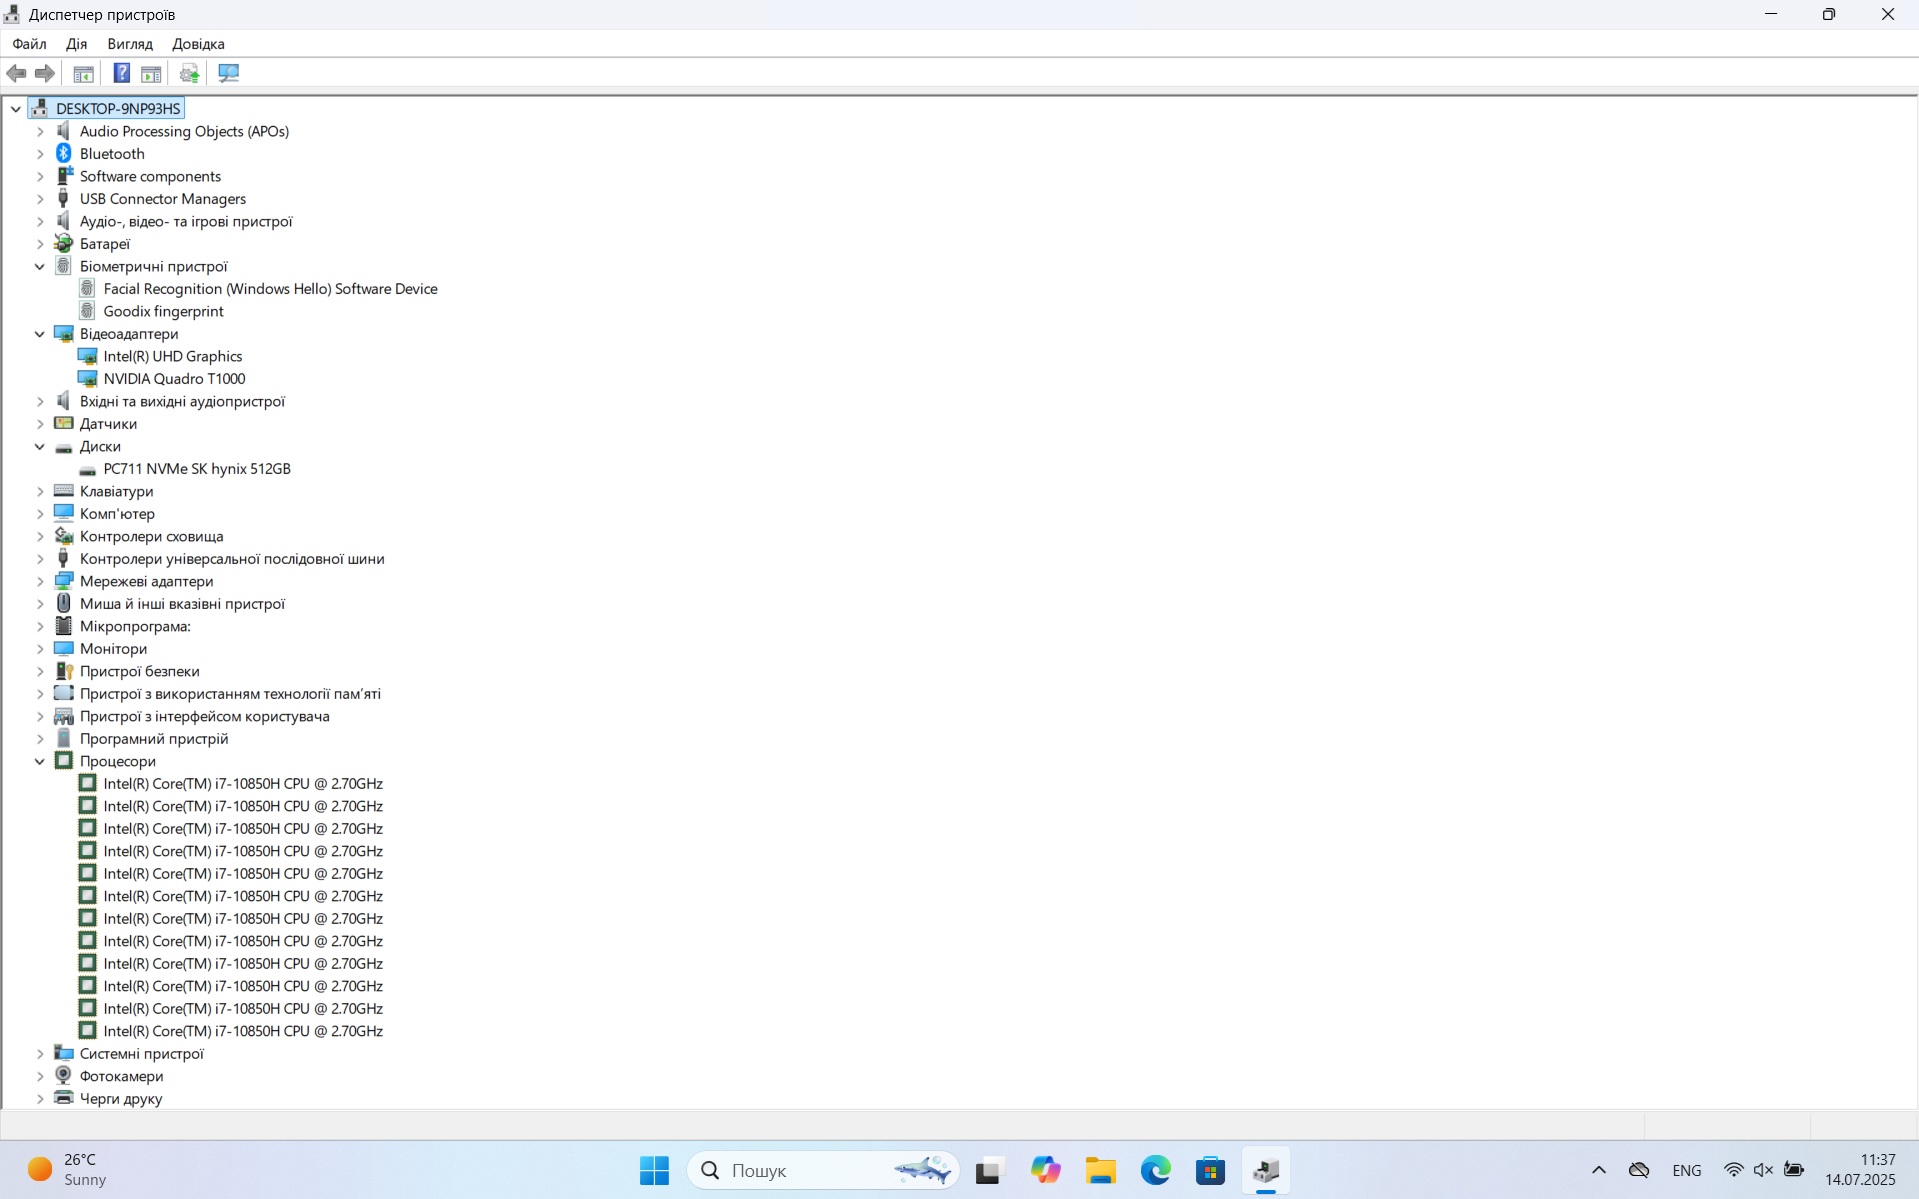Click the Wi-Fi icon in system tray
Screen dimensions: 1919x1199
1733,1170
